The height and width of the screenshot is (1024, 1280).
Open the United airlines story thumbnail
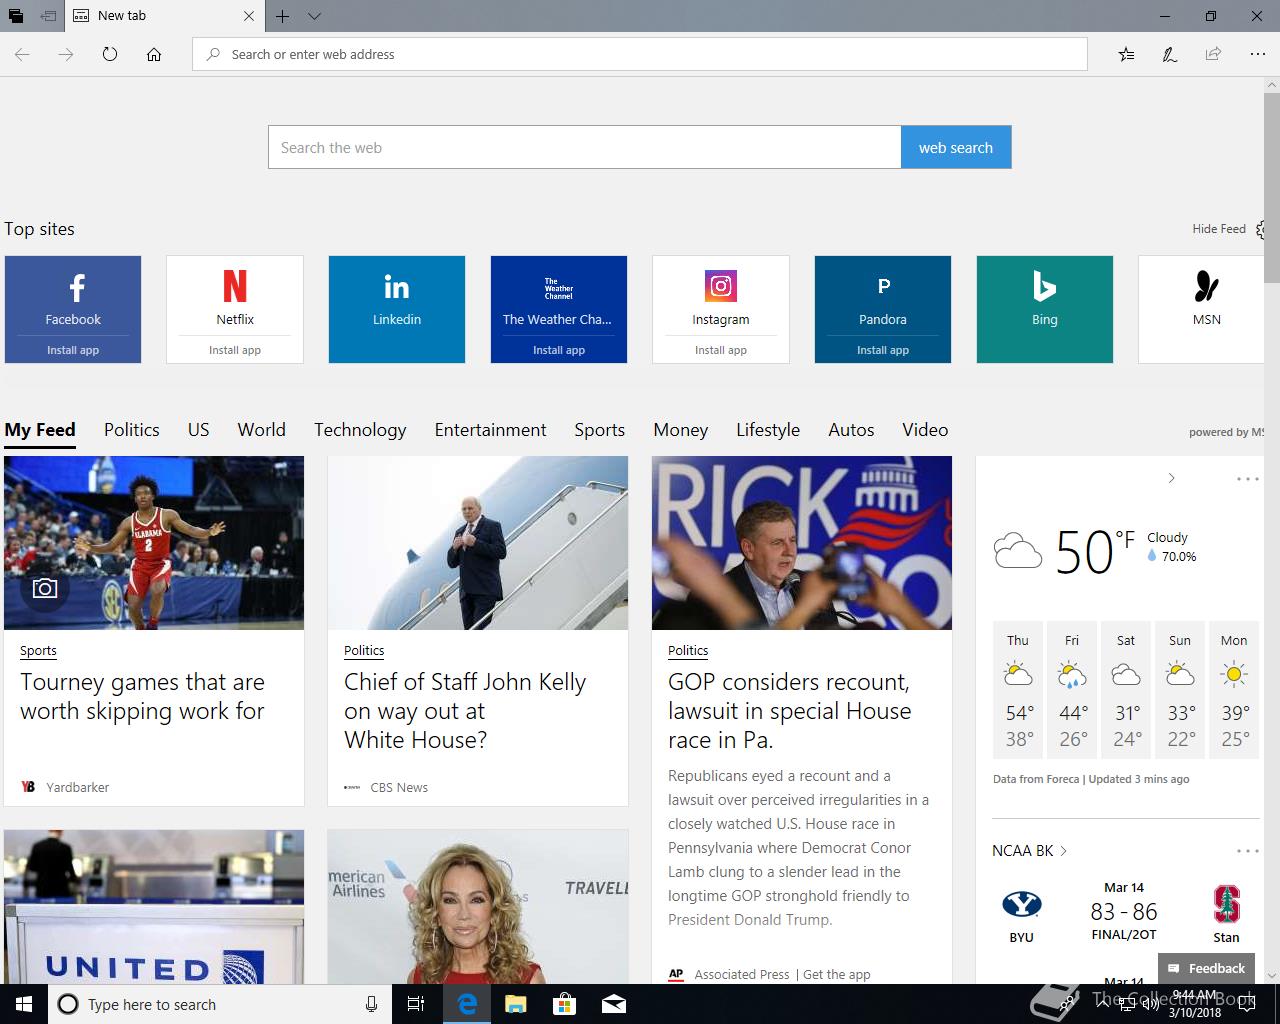[154, 907]
